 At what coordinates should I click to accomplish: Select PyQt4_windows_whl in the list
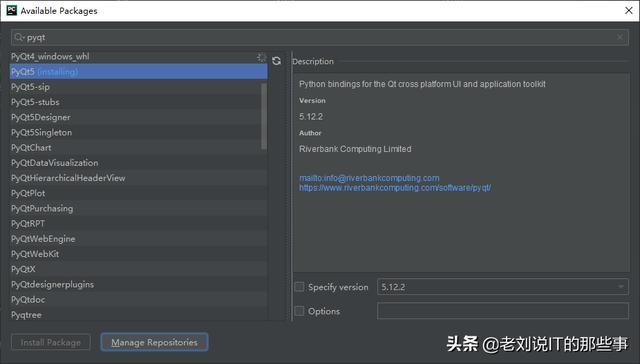pyautogui.click(x=139, y=57)
